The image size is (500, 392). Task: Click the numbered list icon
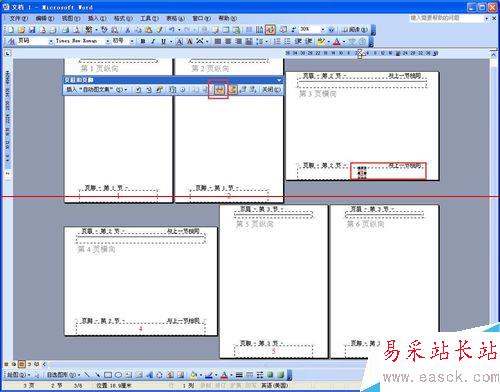pos(277,41)
